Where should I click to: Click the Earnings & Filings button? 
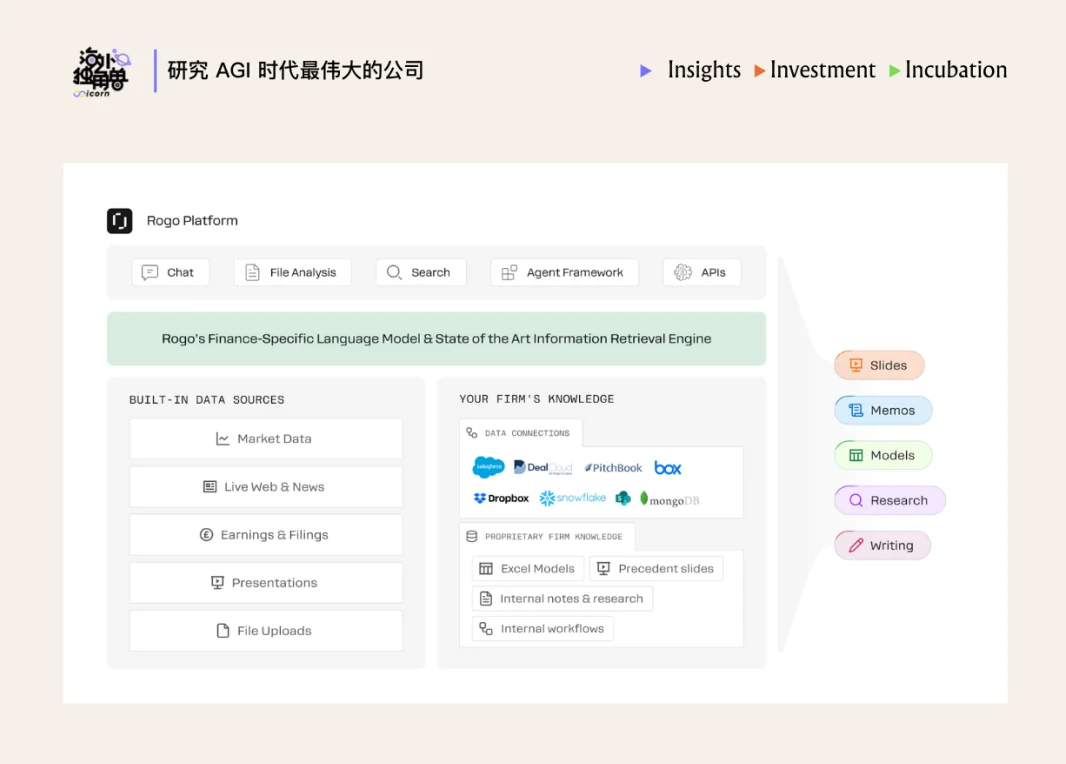click(x=265, y=534)
